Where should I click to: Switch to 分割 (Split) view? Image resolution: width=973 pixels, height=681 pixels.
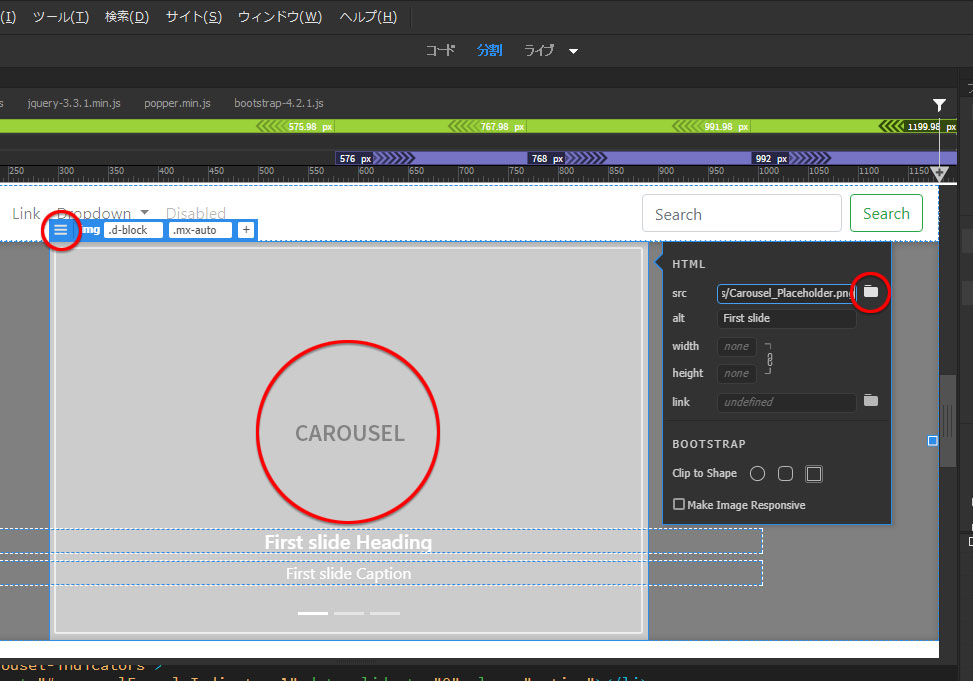(489, 50)
